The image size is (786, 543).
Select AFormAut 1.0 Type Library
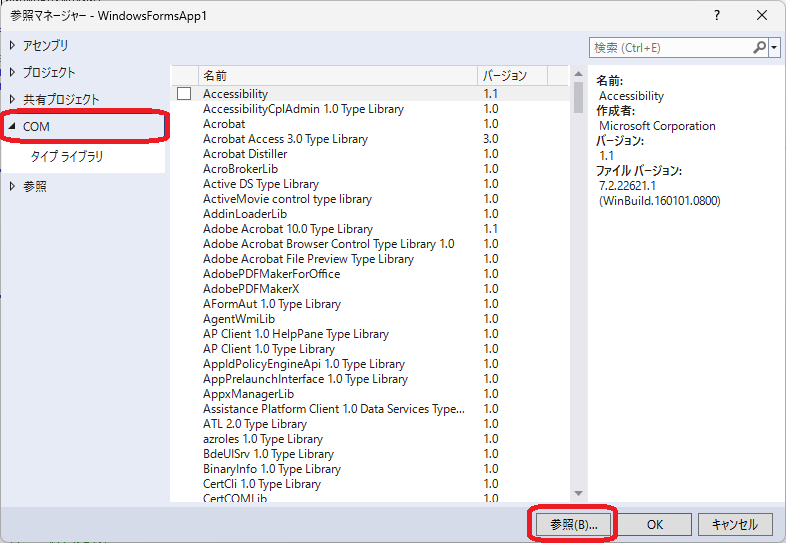(x=370, y=304)
